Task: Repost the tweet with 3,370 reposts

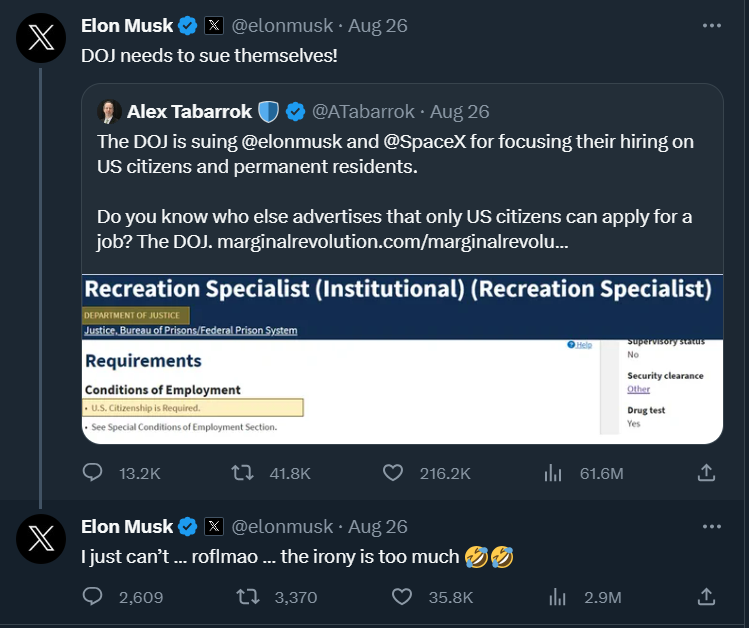Action: click(248, 596)
